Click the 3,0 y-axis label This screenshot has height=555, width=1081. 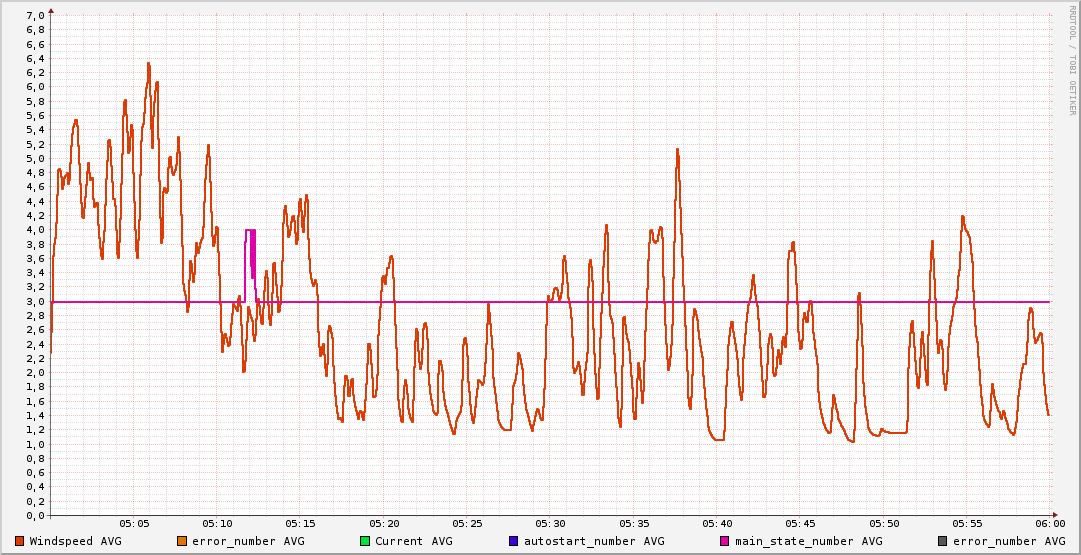coord(34,301)
